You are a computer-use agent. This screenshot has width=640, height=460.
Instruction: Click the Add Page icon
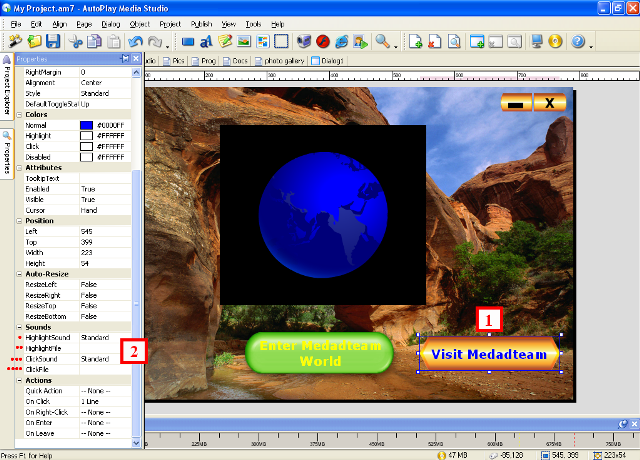[x=415, y=42]
